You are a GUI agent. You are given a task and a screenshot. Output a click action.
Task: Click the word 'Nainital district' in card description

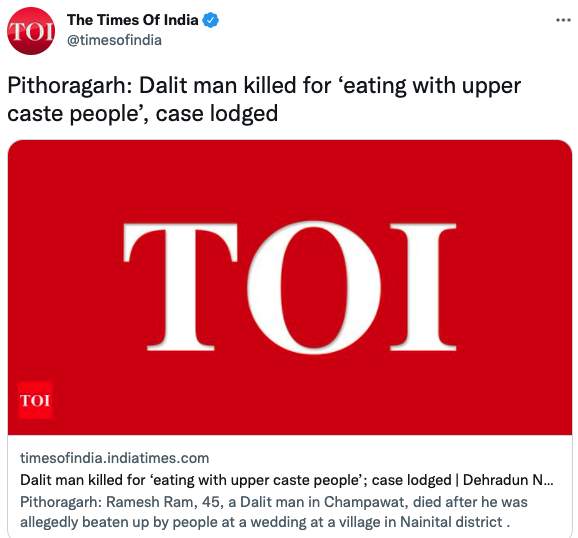pos(451,522)
